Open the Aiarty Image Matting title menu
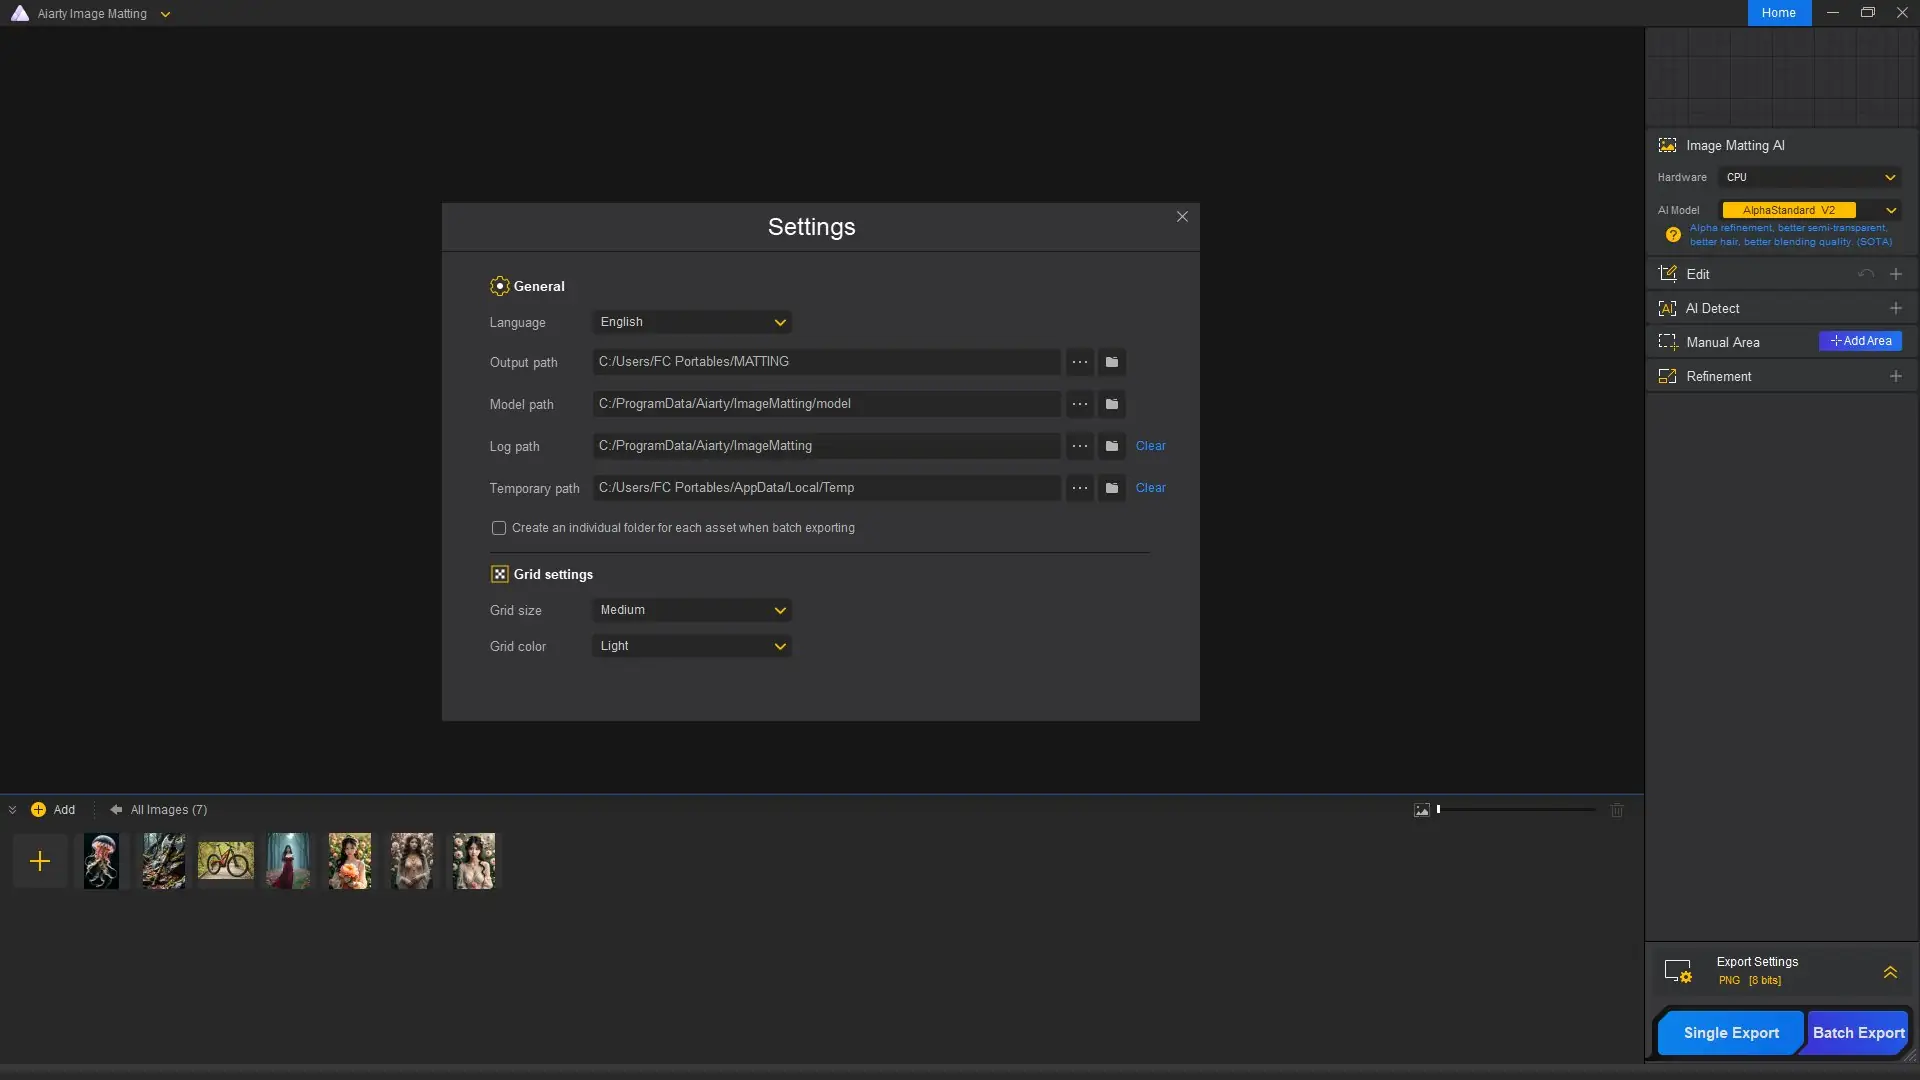Screen dimensions: 1920x1080 click(x=165, y=14)
